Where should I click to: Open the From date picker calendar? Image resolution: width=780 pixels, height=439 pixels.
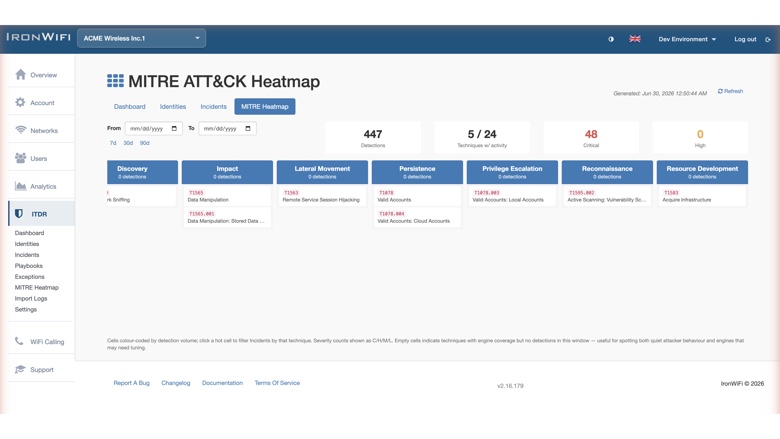174,128
